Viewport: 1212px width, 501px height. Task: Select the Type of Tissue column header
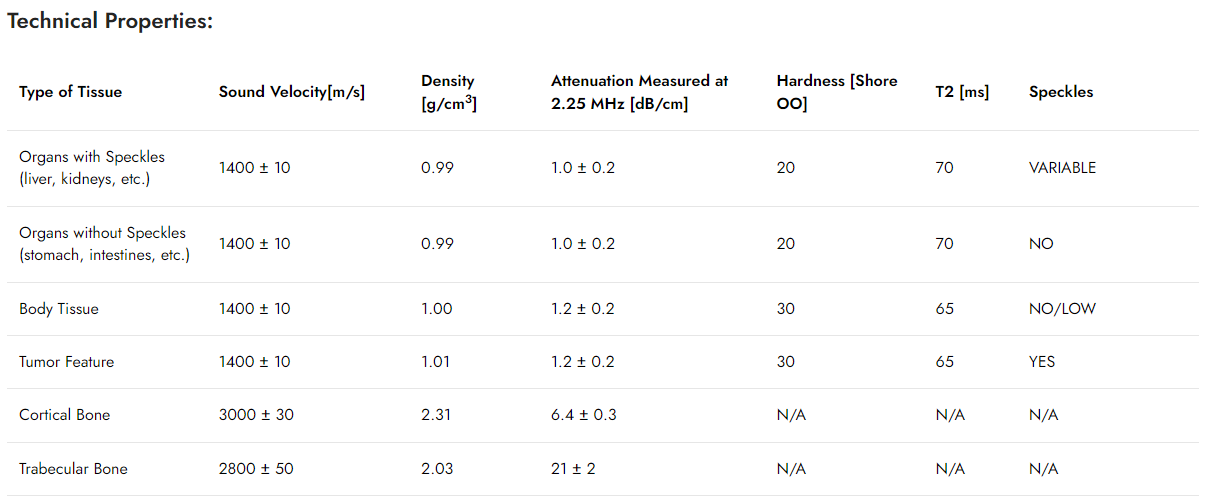pyautogui.click(x=70, y=92)
